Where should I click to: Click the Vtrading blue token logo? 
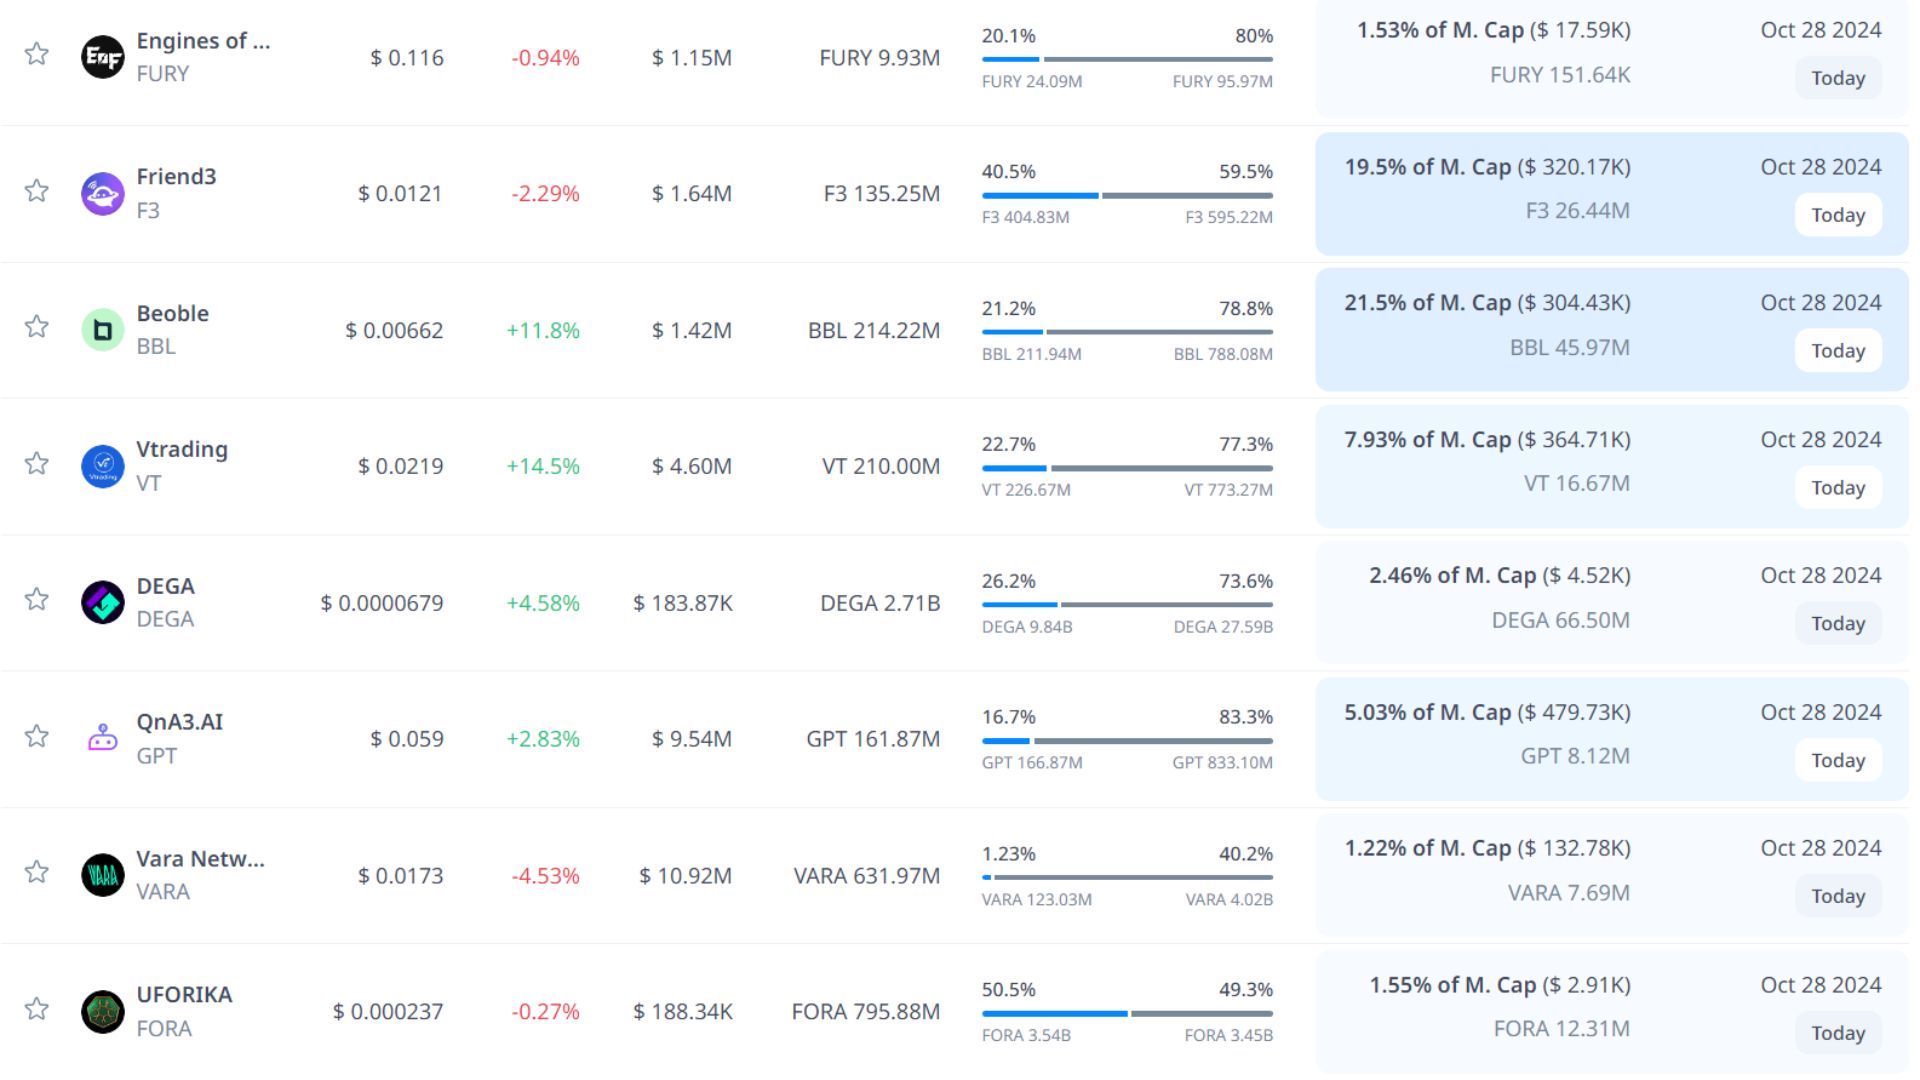102,466
